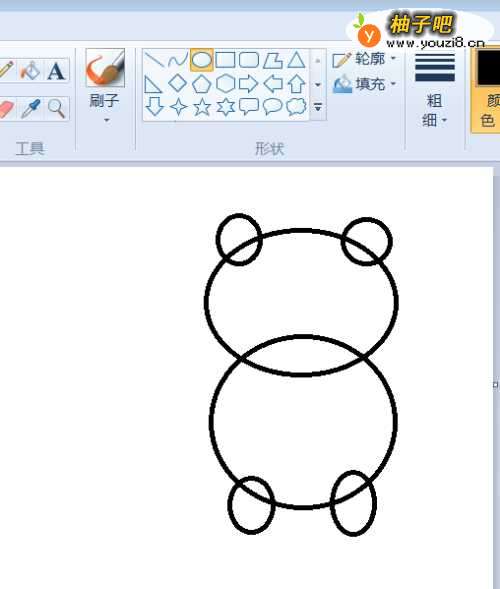Select the fill bucket tool

pyautogui.click(x=30, y=70)
